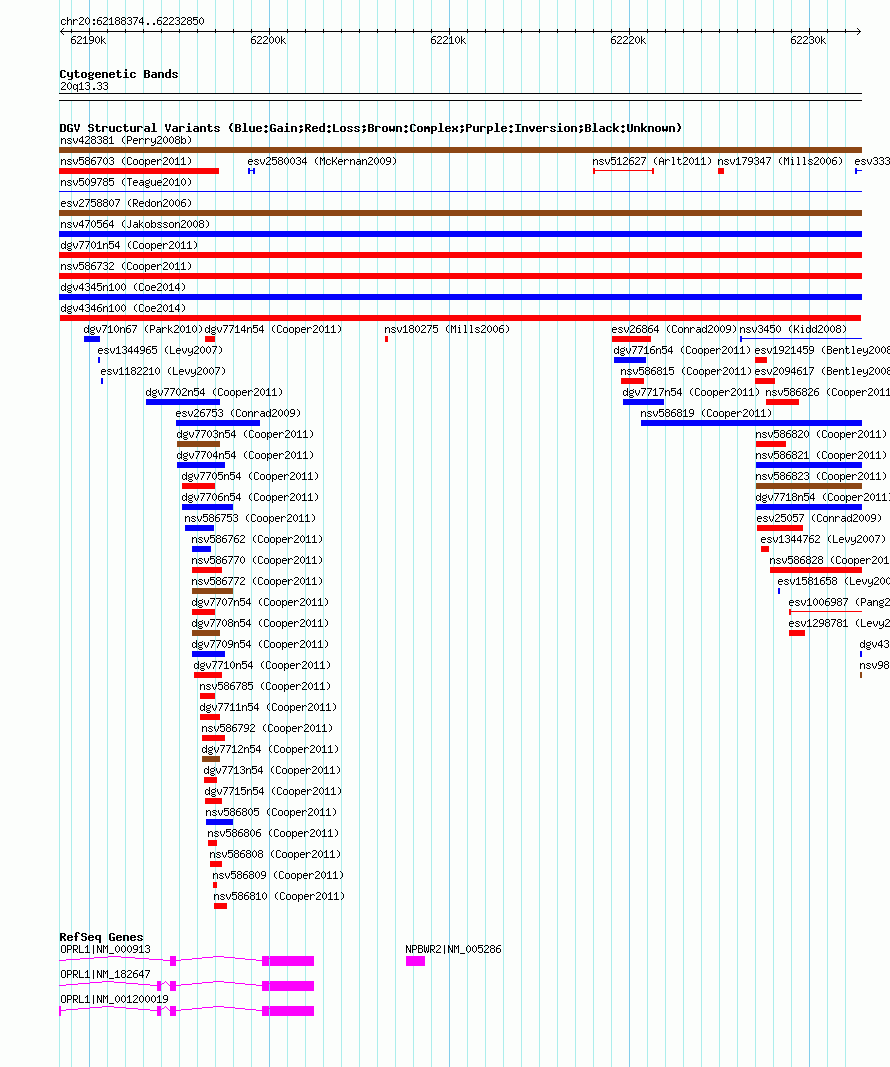The height and width of the screenshot is (1067, 890).
Task: Click the Cytogenetic Bands track title
Action: 119,74
